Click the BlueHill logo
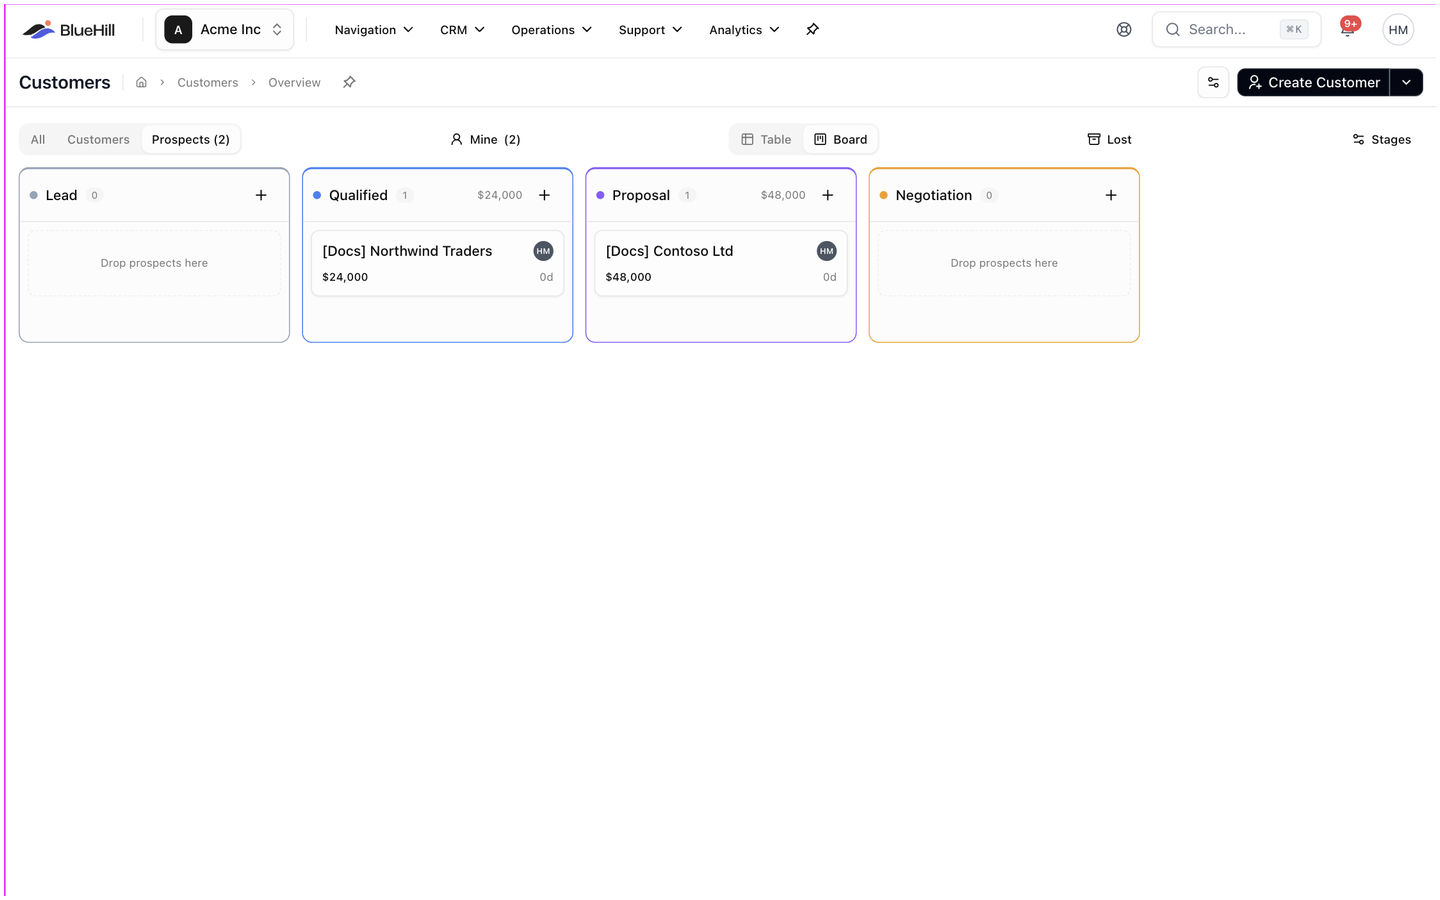The image size is (1440, 900). coord(68,30)
